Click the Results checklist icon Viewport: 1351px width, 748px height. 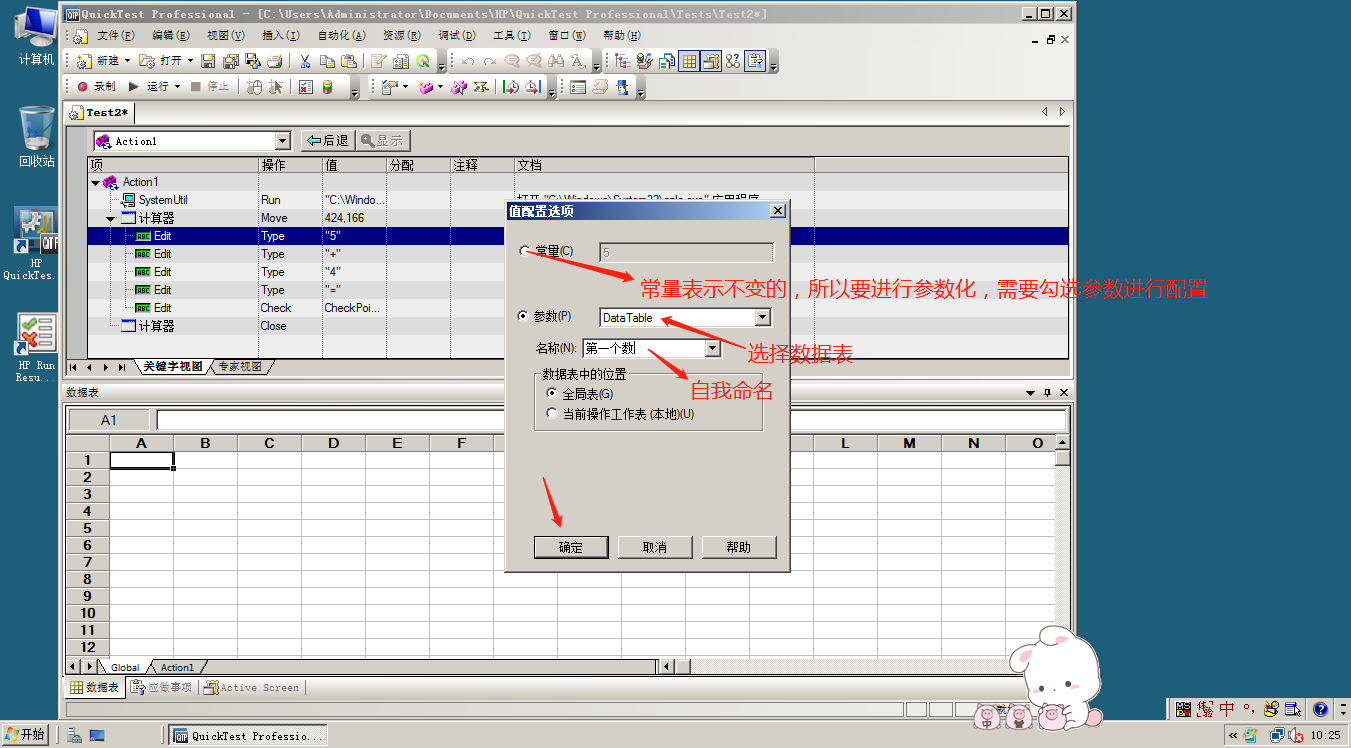coord(305,86)
